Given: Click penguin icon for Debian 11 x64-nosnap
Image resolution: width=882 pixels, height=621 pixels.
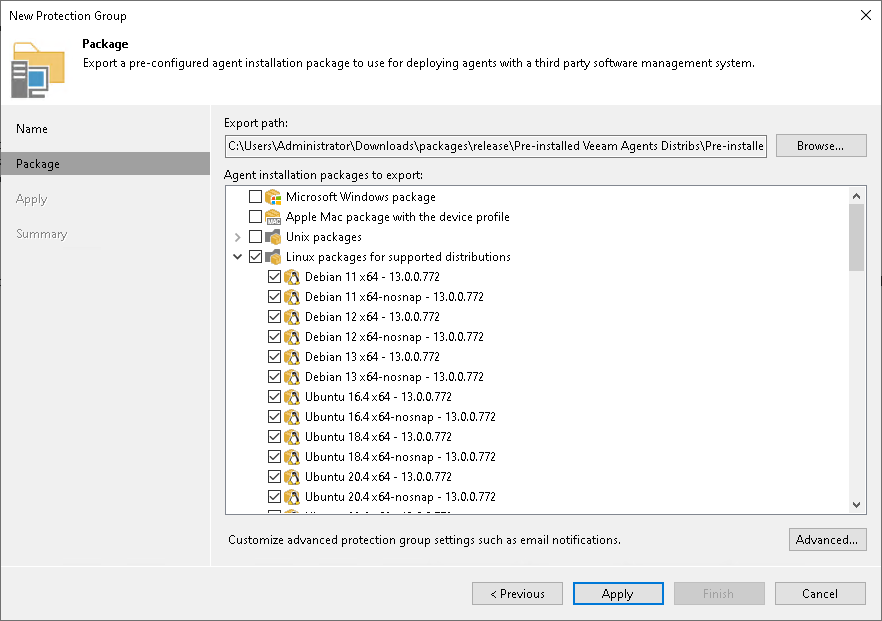Looking at the screenshot, I should (292, 297).
